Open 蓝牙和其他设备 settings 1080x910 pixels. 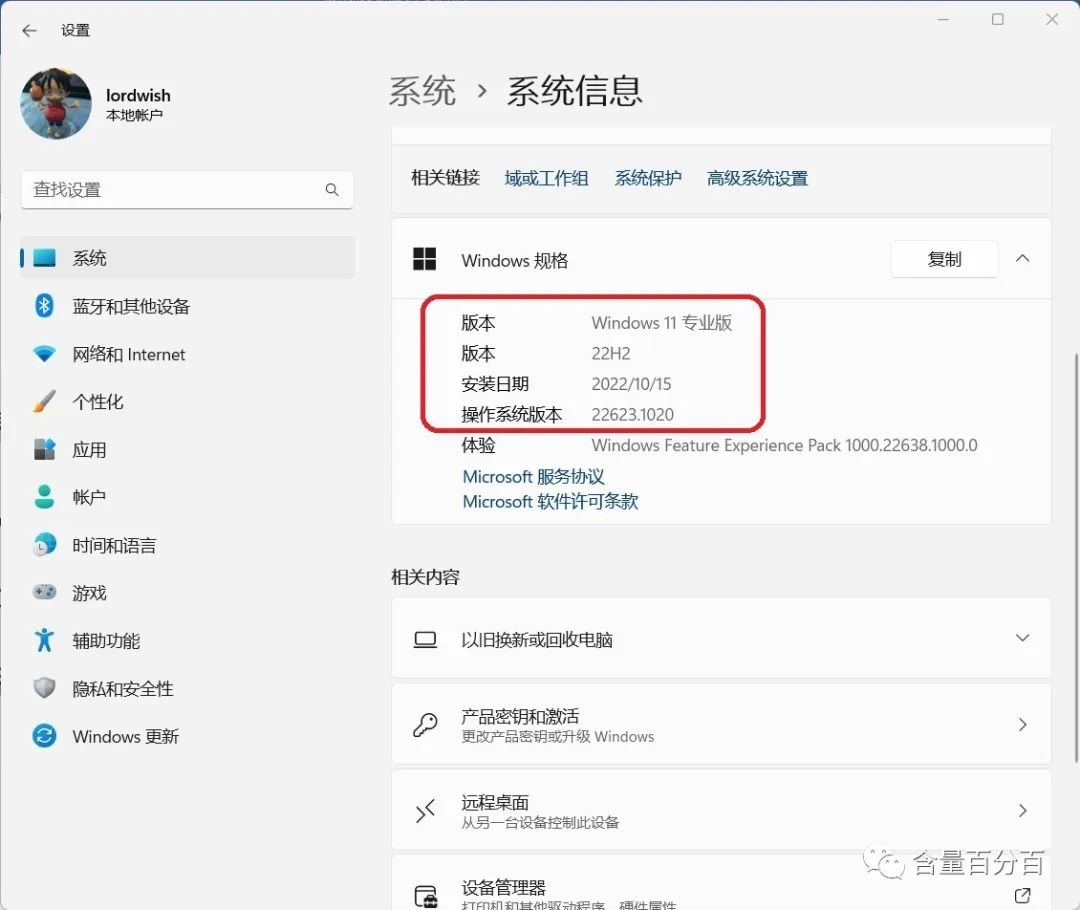pyautogui.click(x=187, y=306)
